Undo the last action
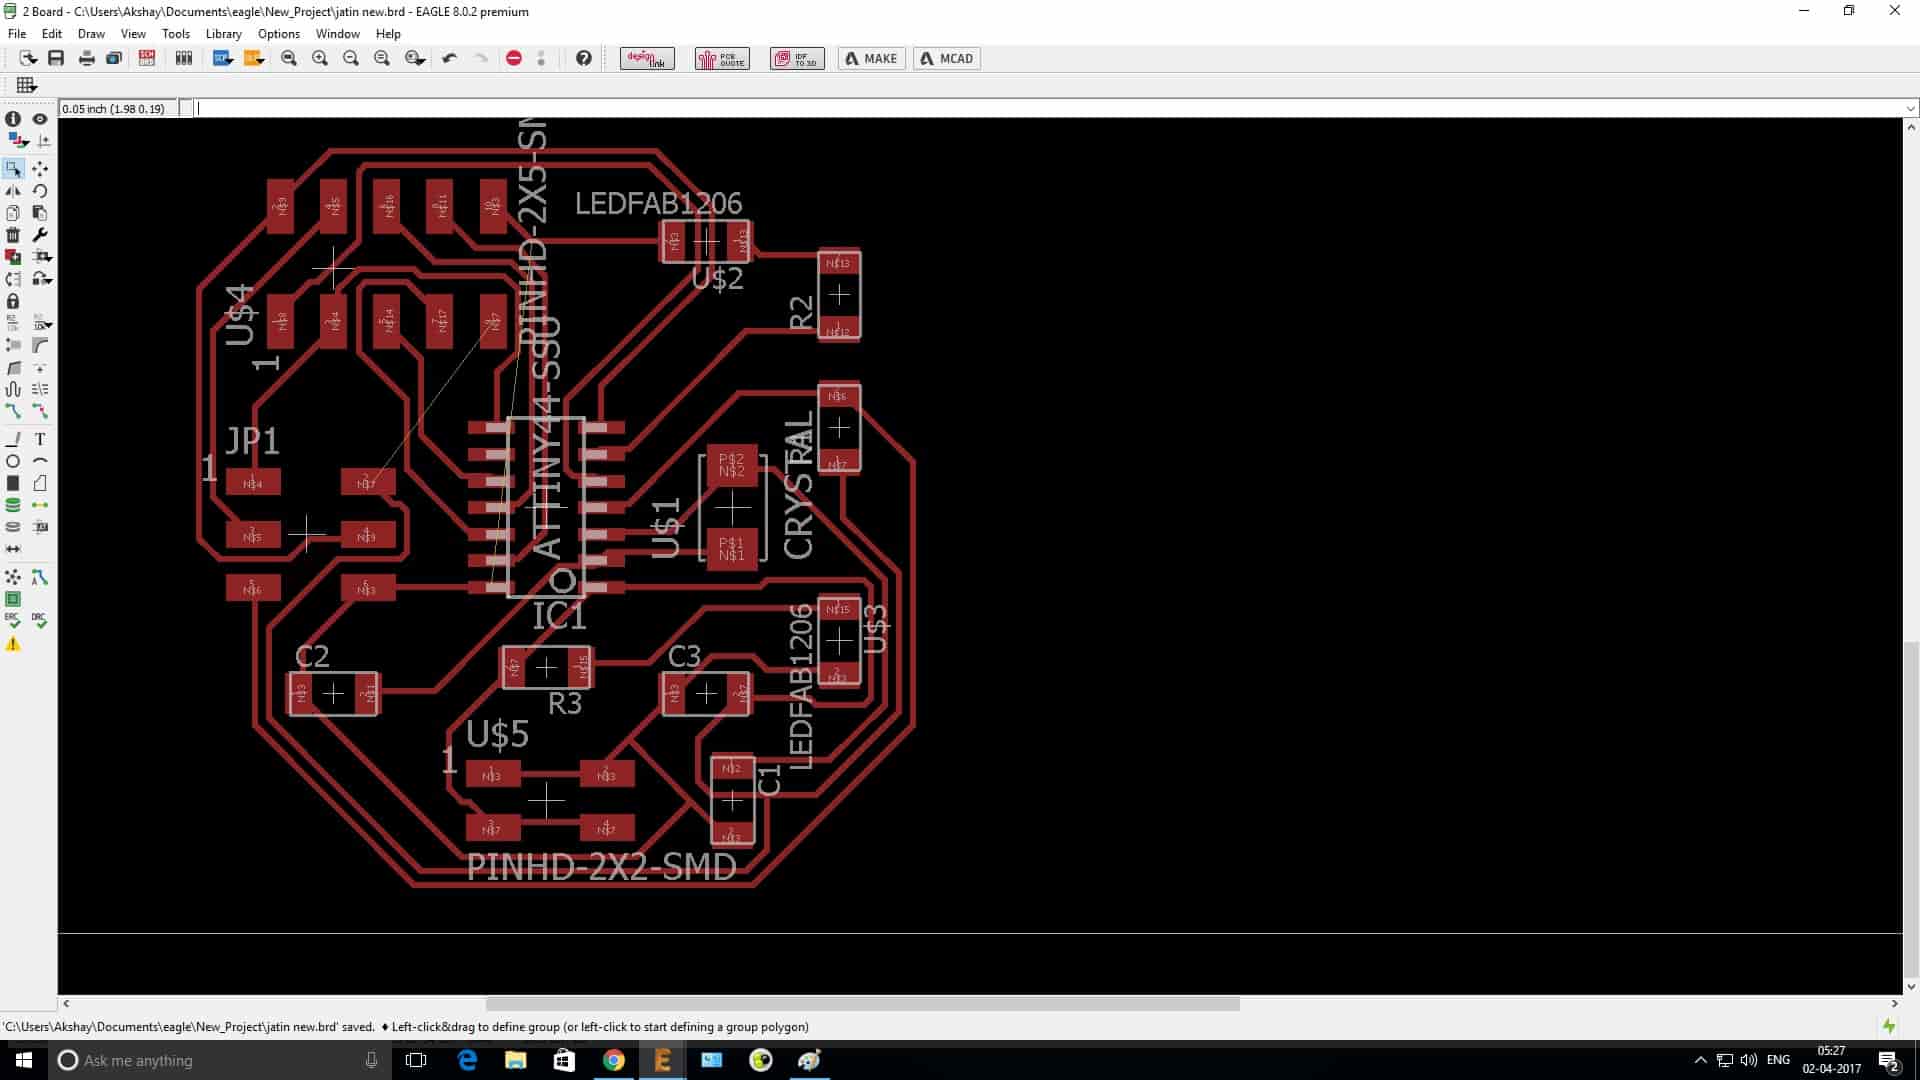The width and height of the screenshot is (1920, 1080). (x=450, y=58)
